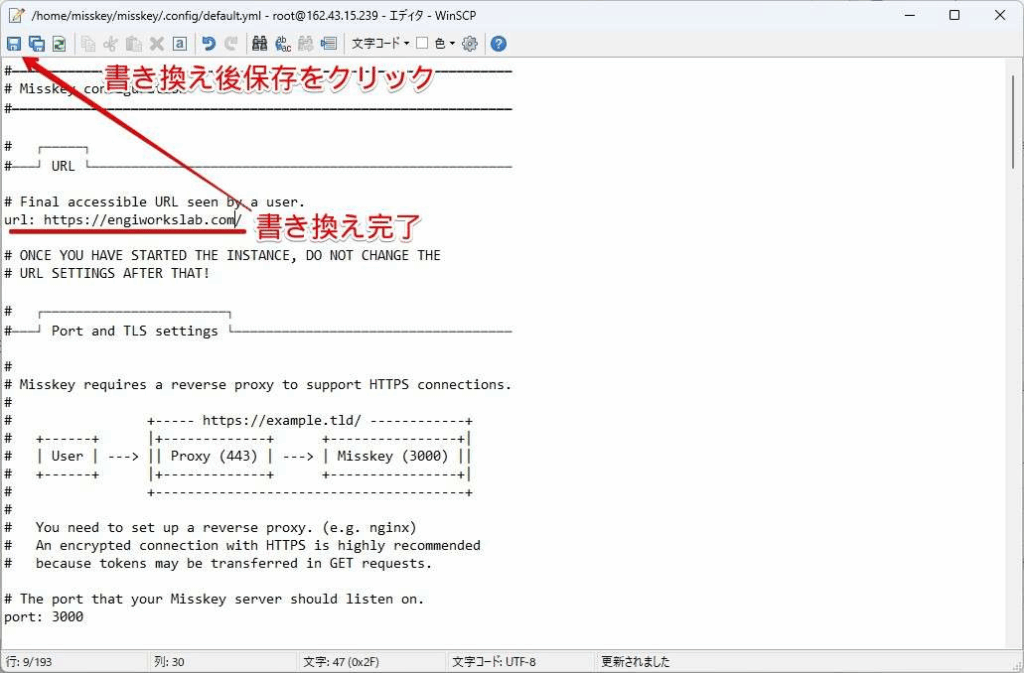Click the vertical scrollbar thumb

[1014, 122]
